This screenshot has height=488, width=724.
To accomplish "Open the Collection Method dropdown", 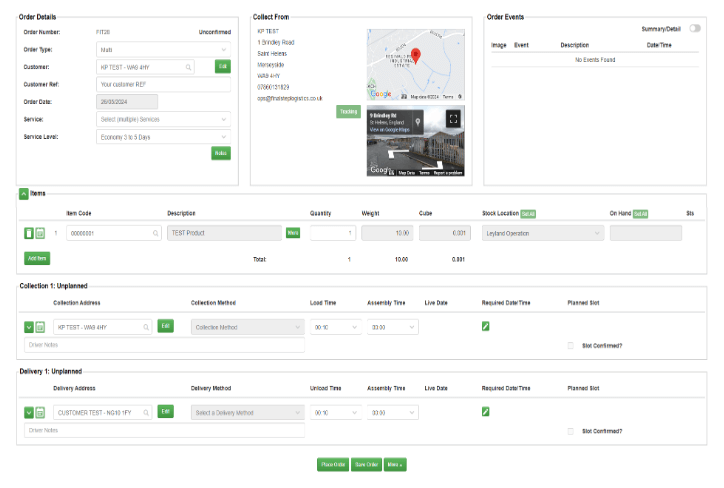I will click(247, 327).
